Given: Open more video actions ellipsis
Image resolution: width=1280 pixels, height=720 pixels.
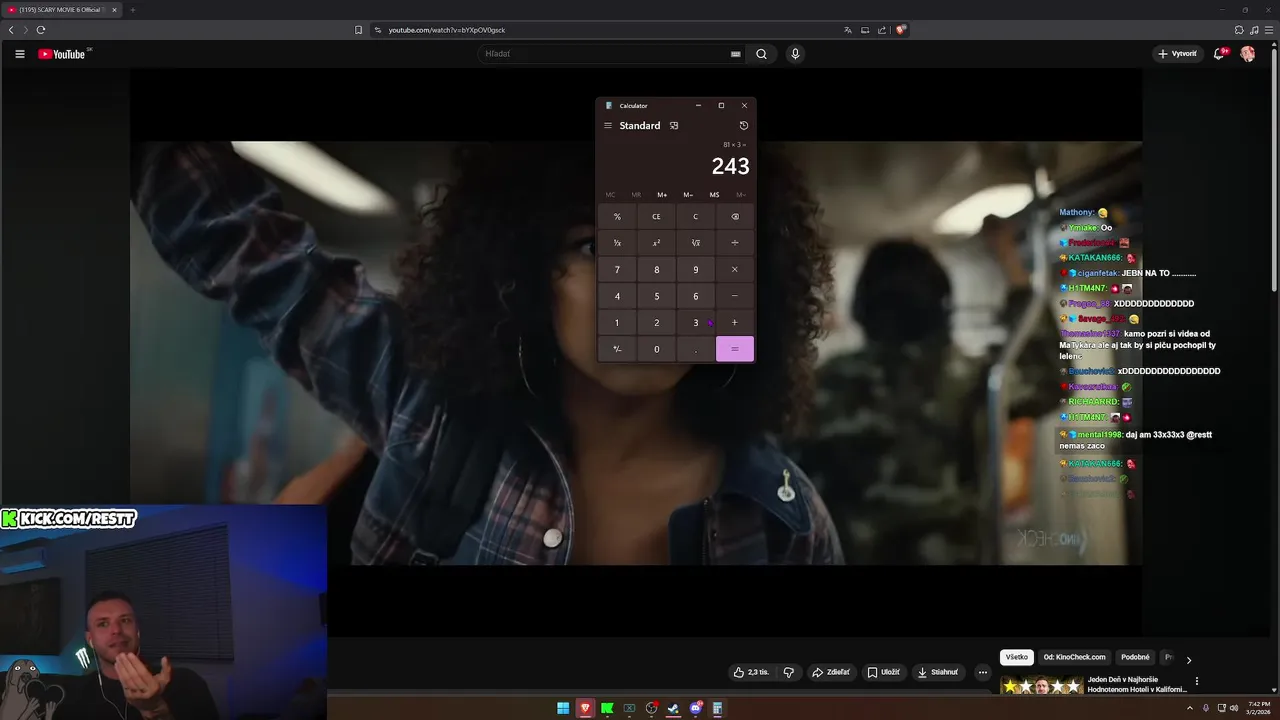Looking at the screenshot, I should point(983,672).
